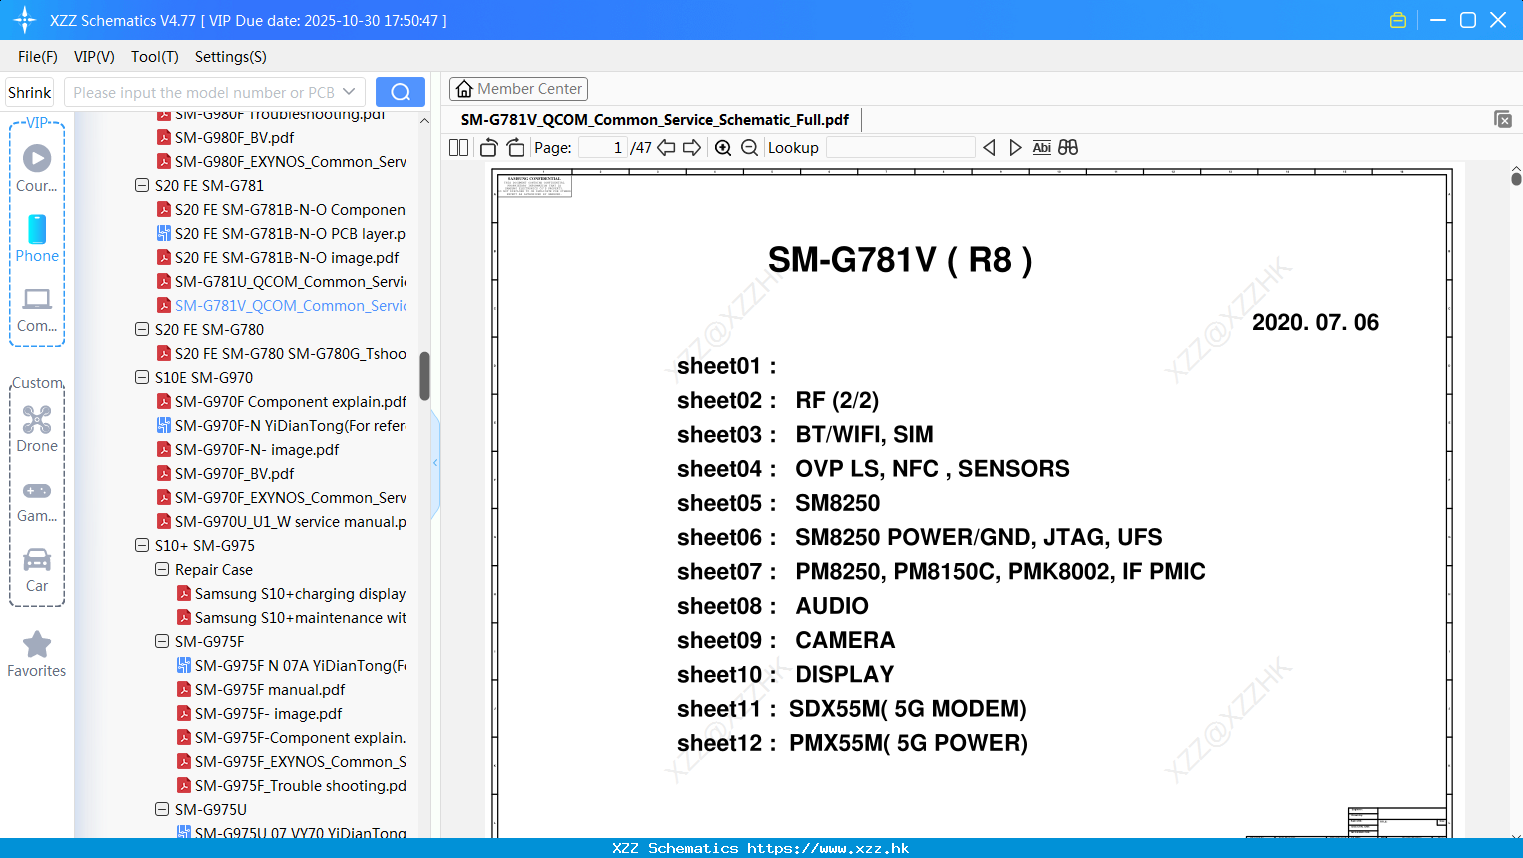Click the binoculars search icon
This screenshot has height=858, width=1523.
click(1068, 147)
